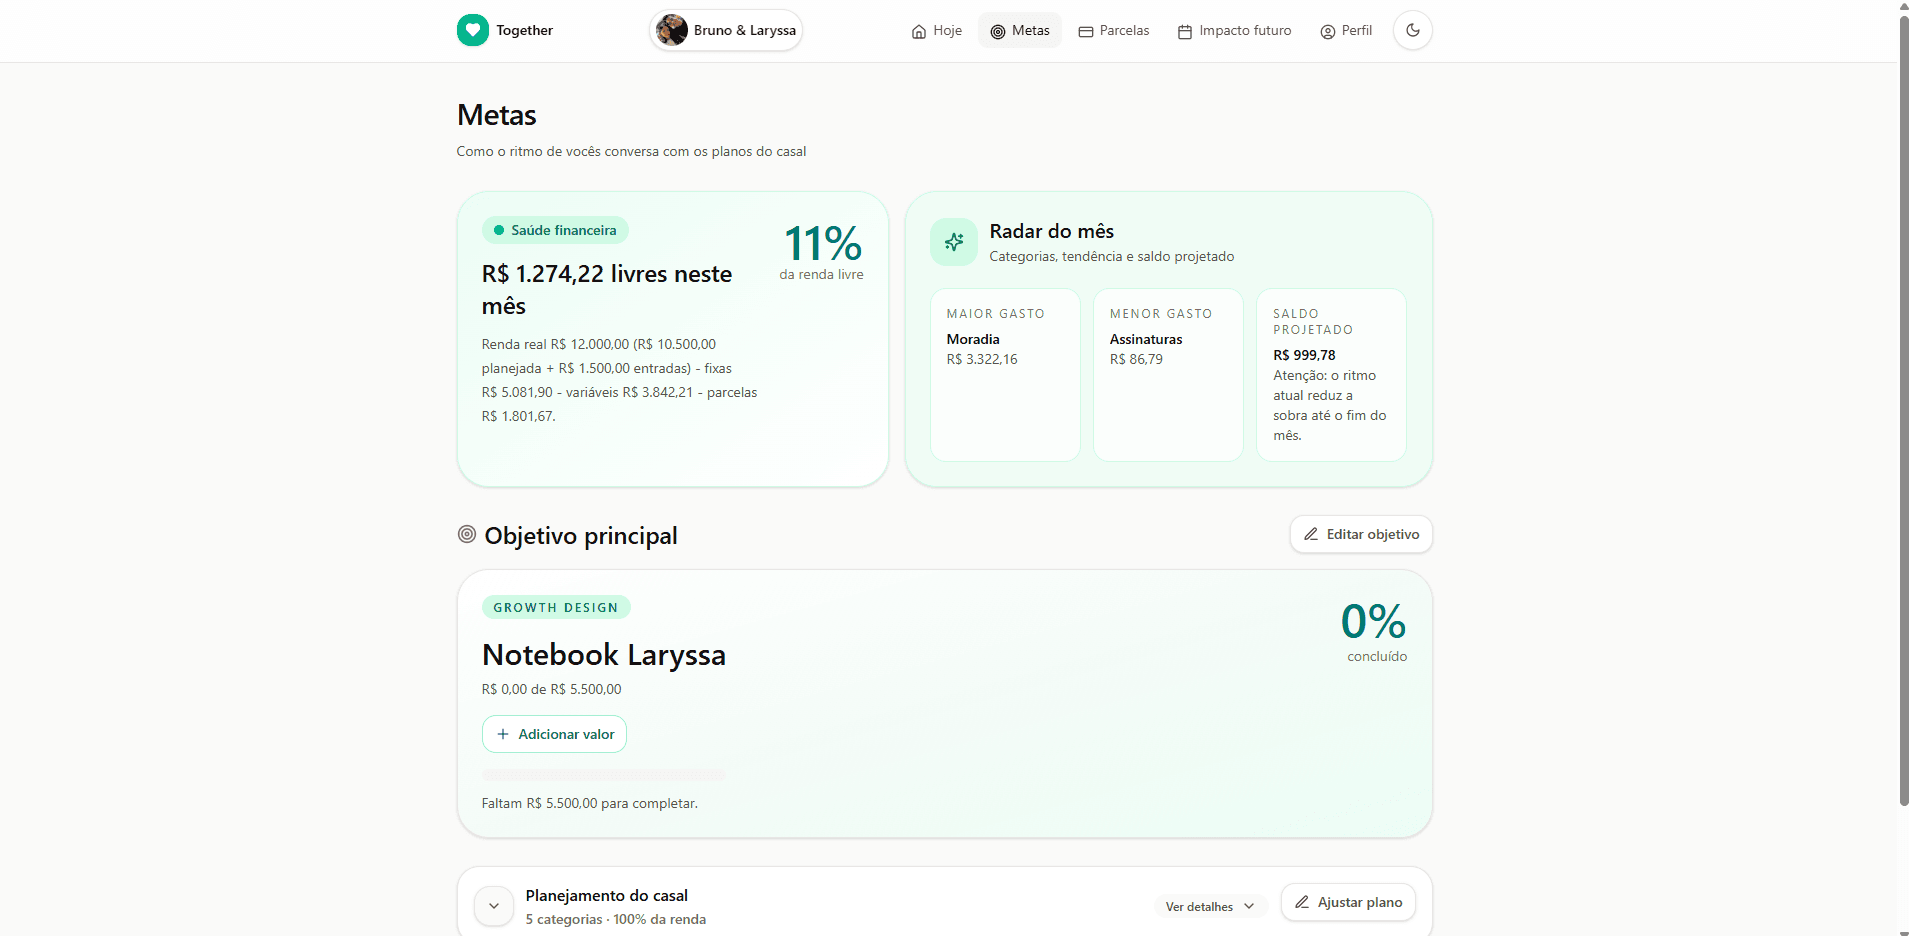Click the pencil icon in Editar objetivo
This screenshot has height=936, width=1909.
click(x=1311, y=534)
